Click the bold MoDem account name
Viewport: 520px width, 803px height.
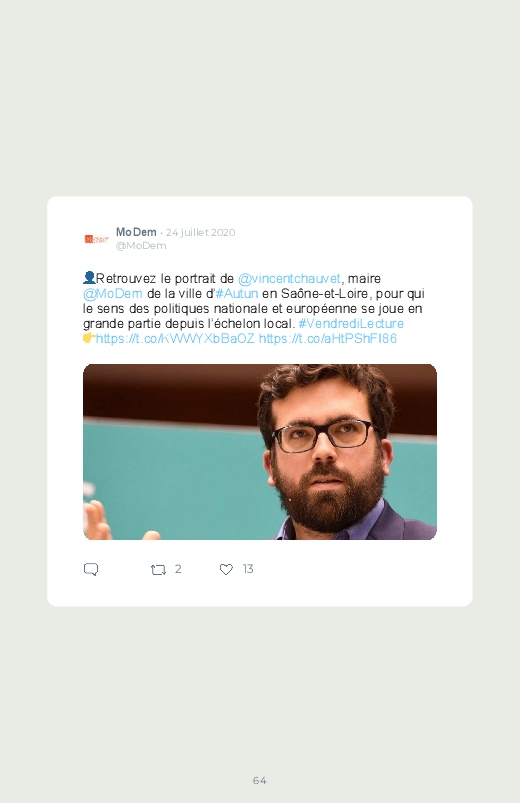pos(136,232)
